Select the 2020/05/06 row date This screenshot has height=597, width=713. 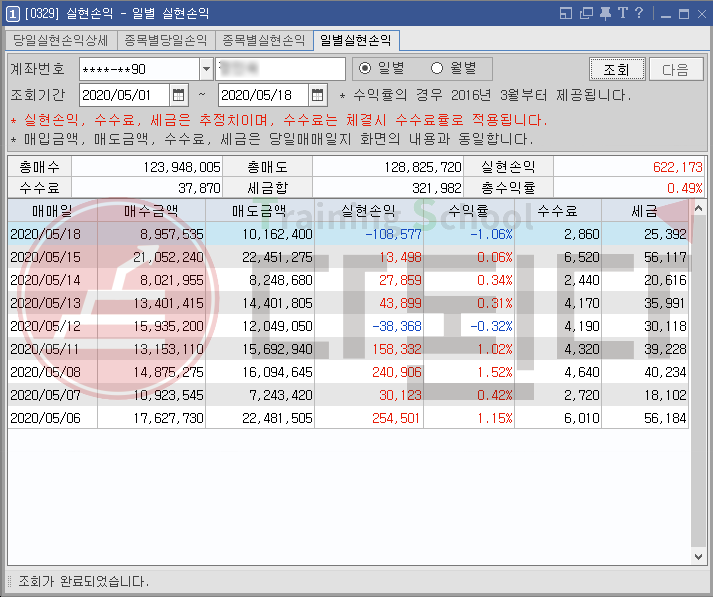(45, 418)
